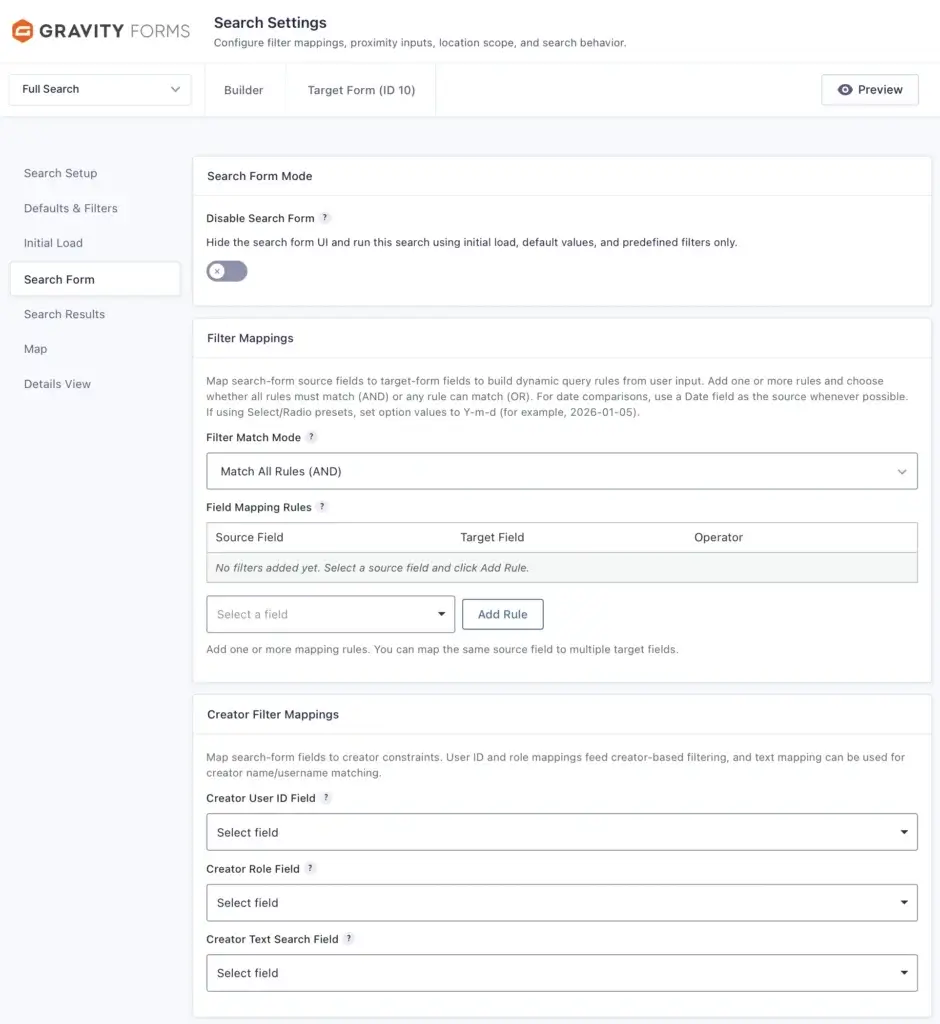Click the Operator column header
This screenshot has height=1024, width=940.
719,537
